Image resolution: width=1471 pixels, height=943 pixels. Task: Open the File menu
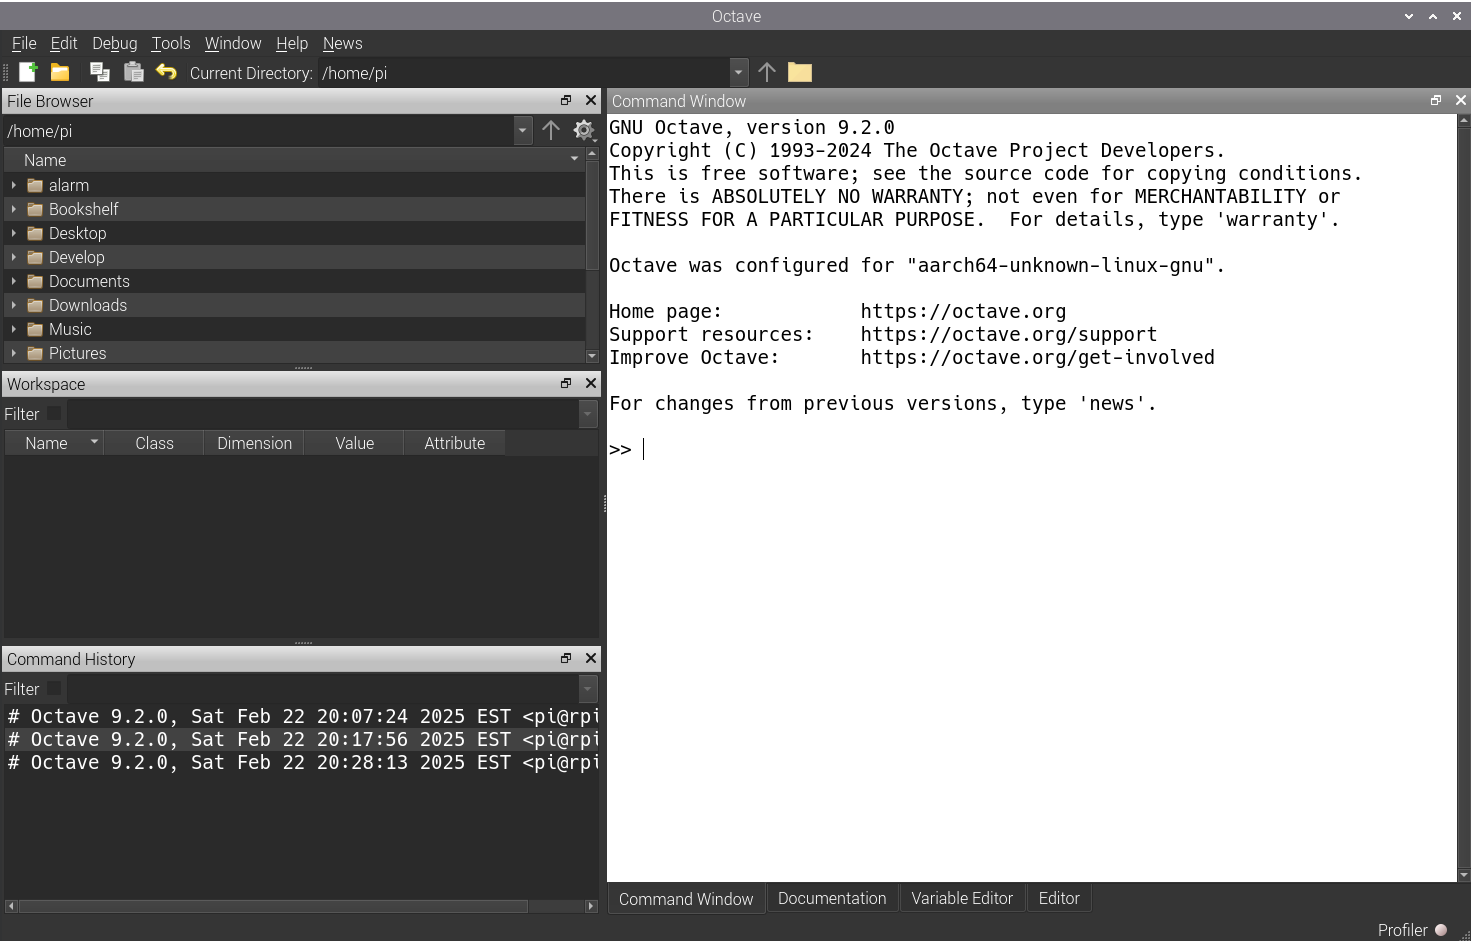(24, 43)
